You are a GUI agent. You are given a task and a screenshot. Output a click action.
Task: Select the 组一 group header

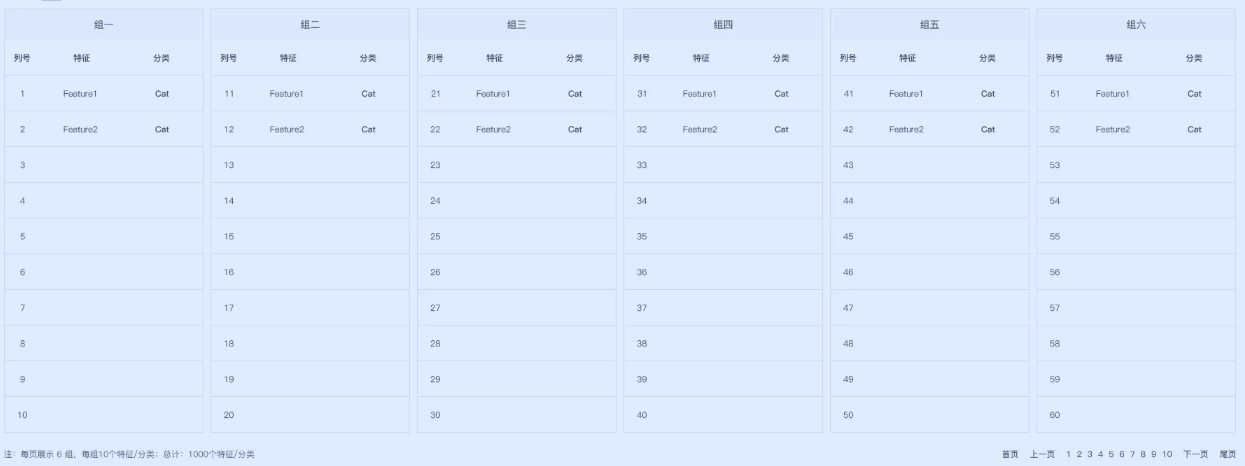click(104, 24)
